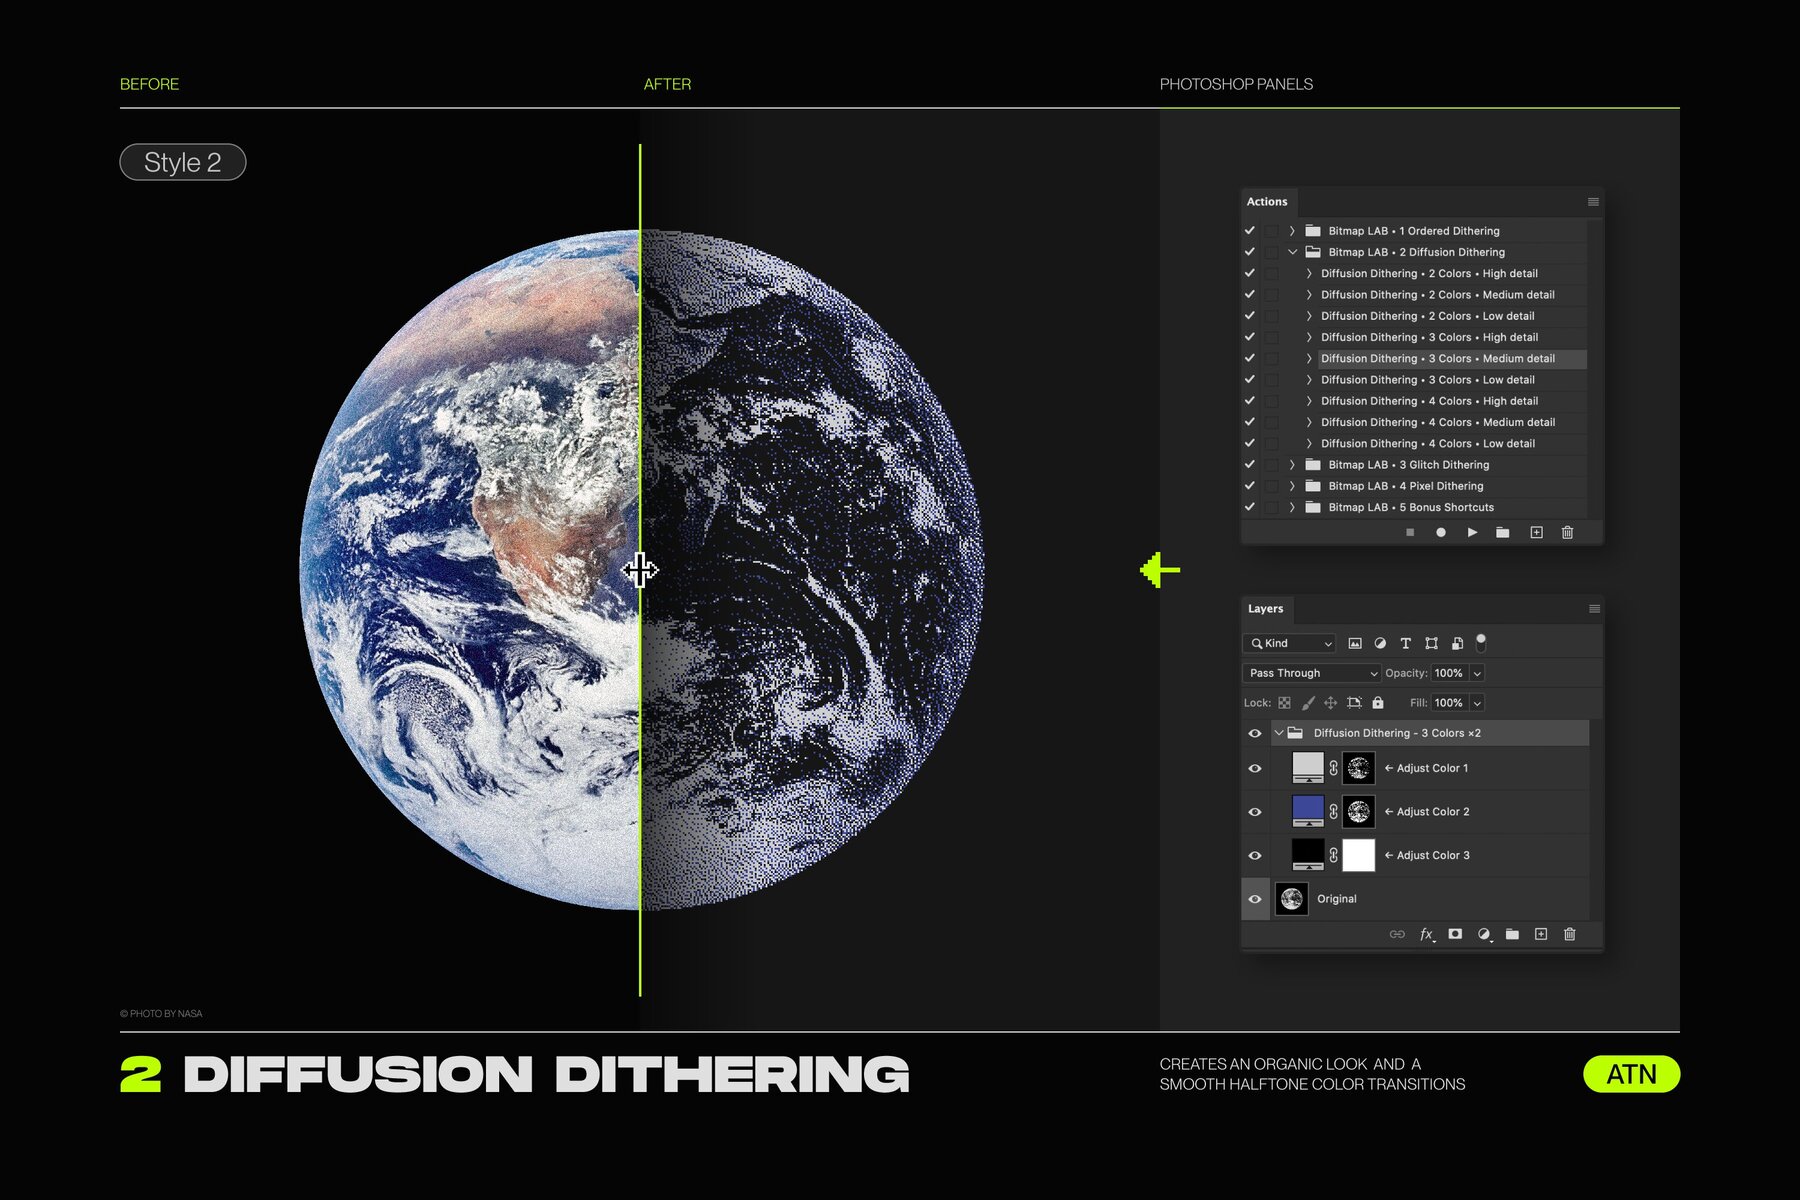1800x1200 pixels.
Task: Uncheck the Bitmap LAB • 3 Glitch Dithering action
Action: click(x=1249, y=464)
